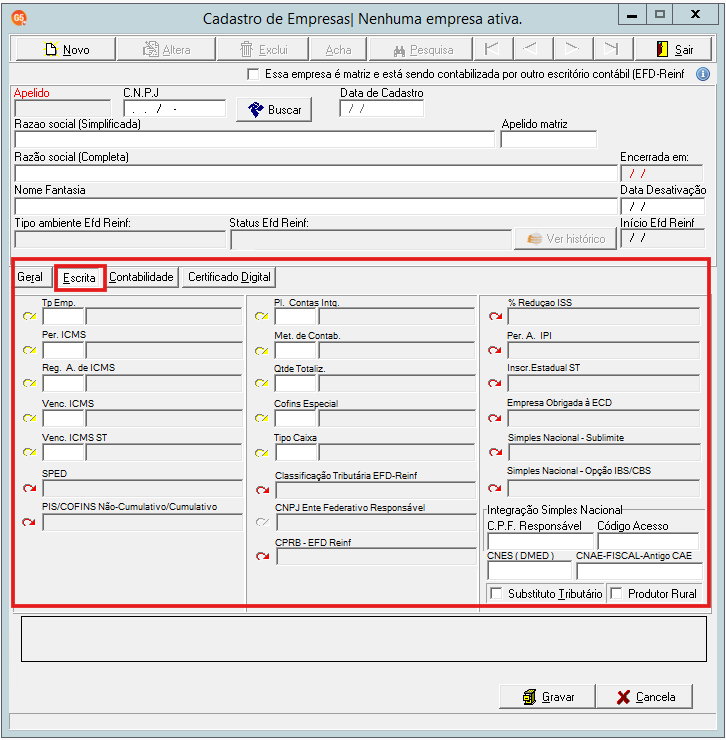Click the Acha toolbar button
The height and width of the screenshot is (740, 726).
pyautogui.click(x=338, y=49)
